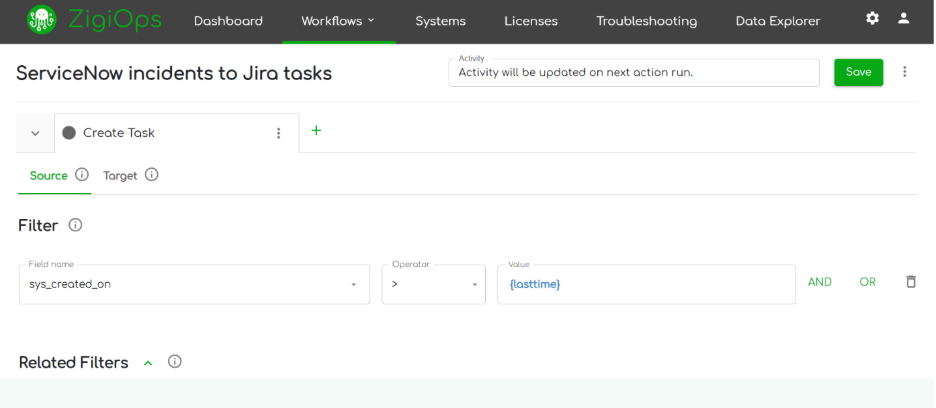The width and height of the screenshot is (936, 408).
Task: Switch to the Source tab
Action: click(x=48, y=176)
